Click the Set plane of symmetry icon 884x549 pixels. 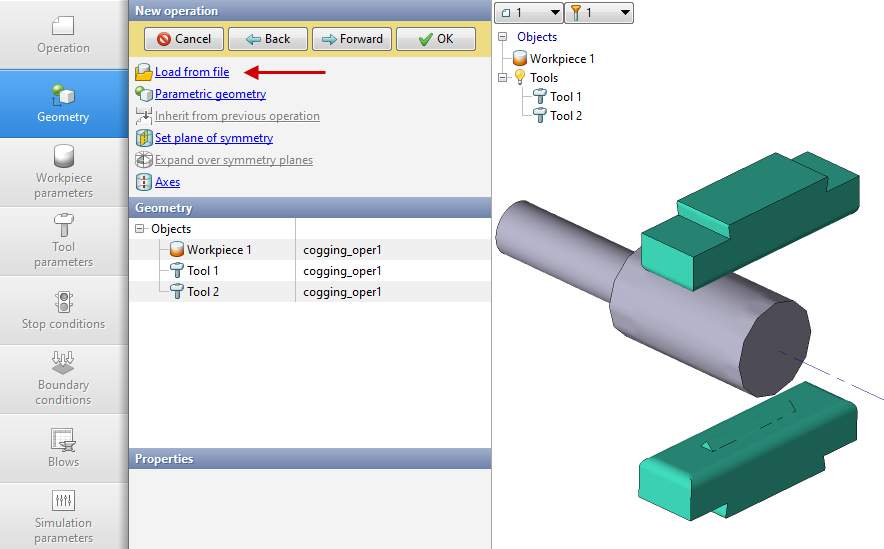click(143, 138)
